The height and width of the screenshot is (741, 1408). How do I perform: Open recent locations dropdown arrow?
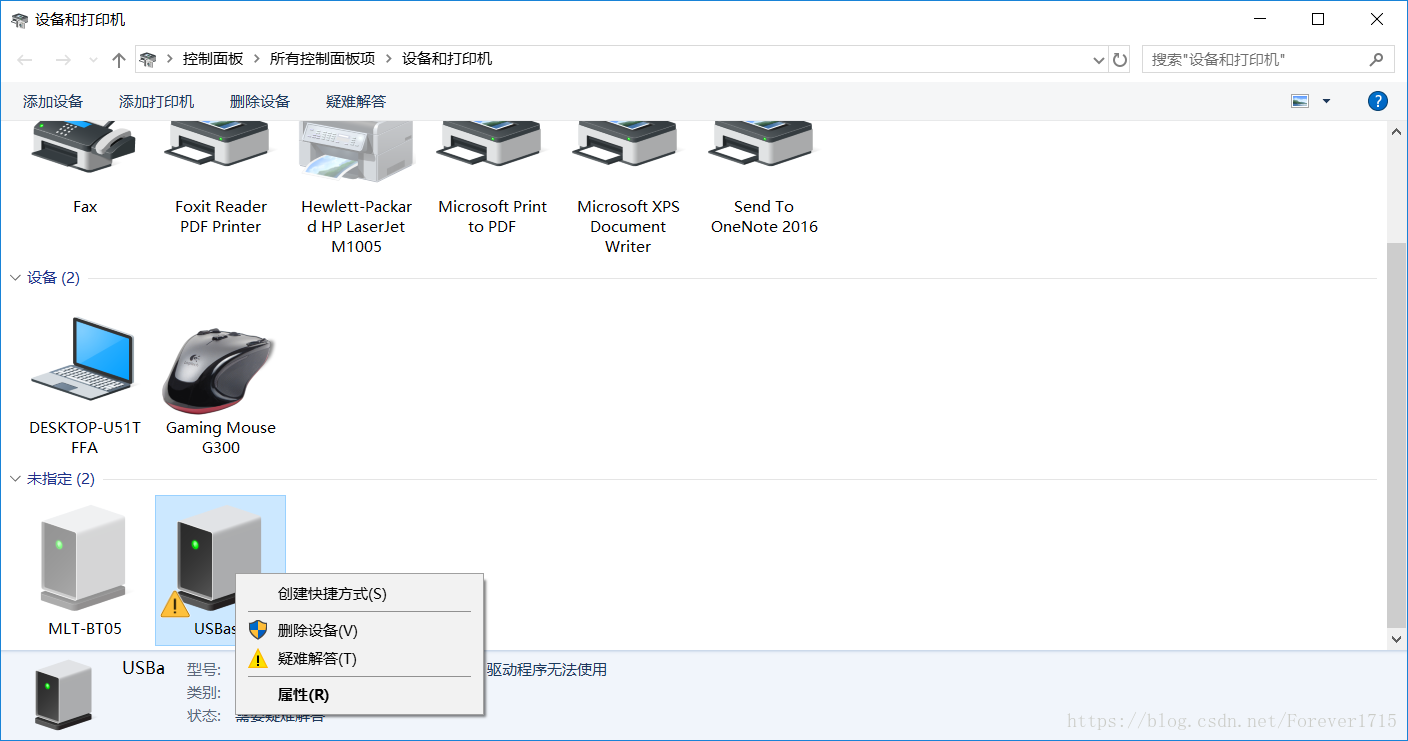(x=93, y=60)
